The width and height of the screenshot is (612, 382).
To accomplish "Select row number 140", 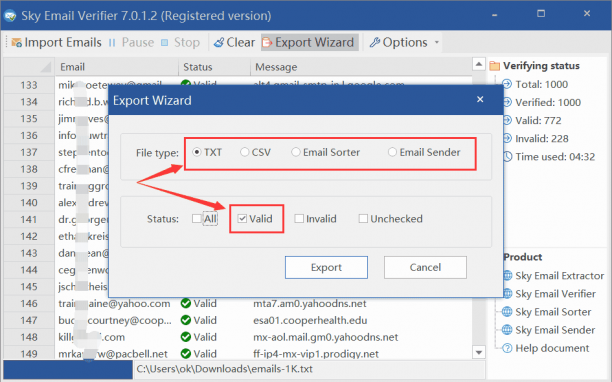I will [29, 203].
